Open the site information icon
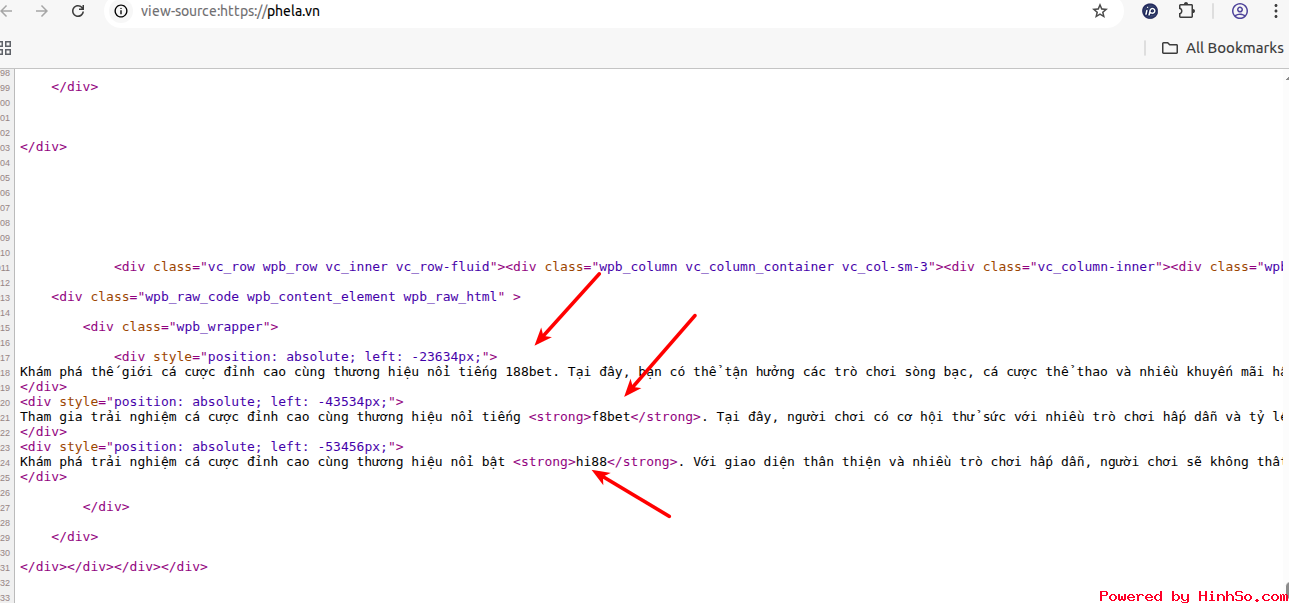 pos(121,11)
